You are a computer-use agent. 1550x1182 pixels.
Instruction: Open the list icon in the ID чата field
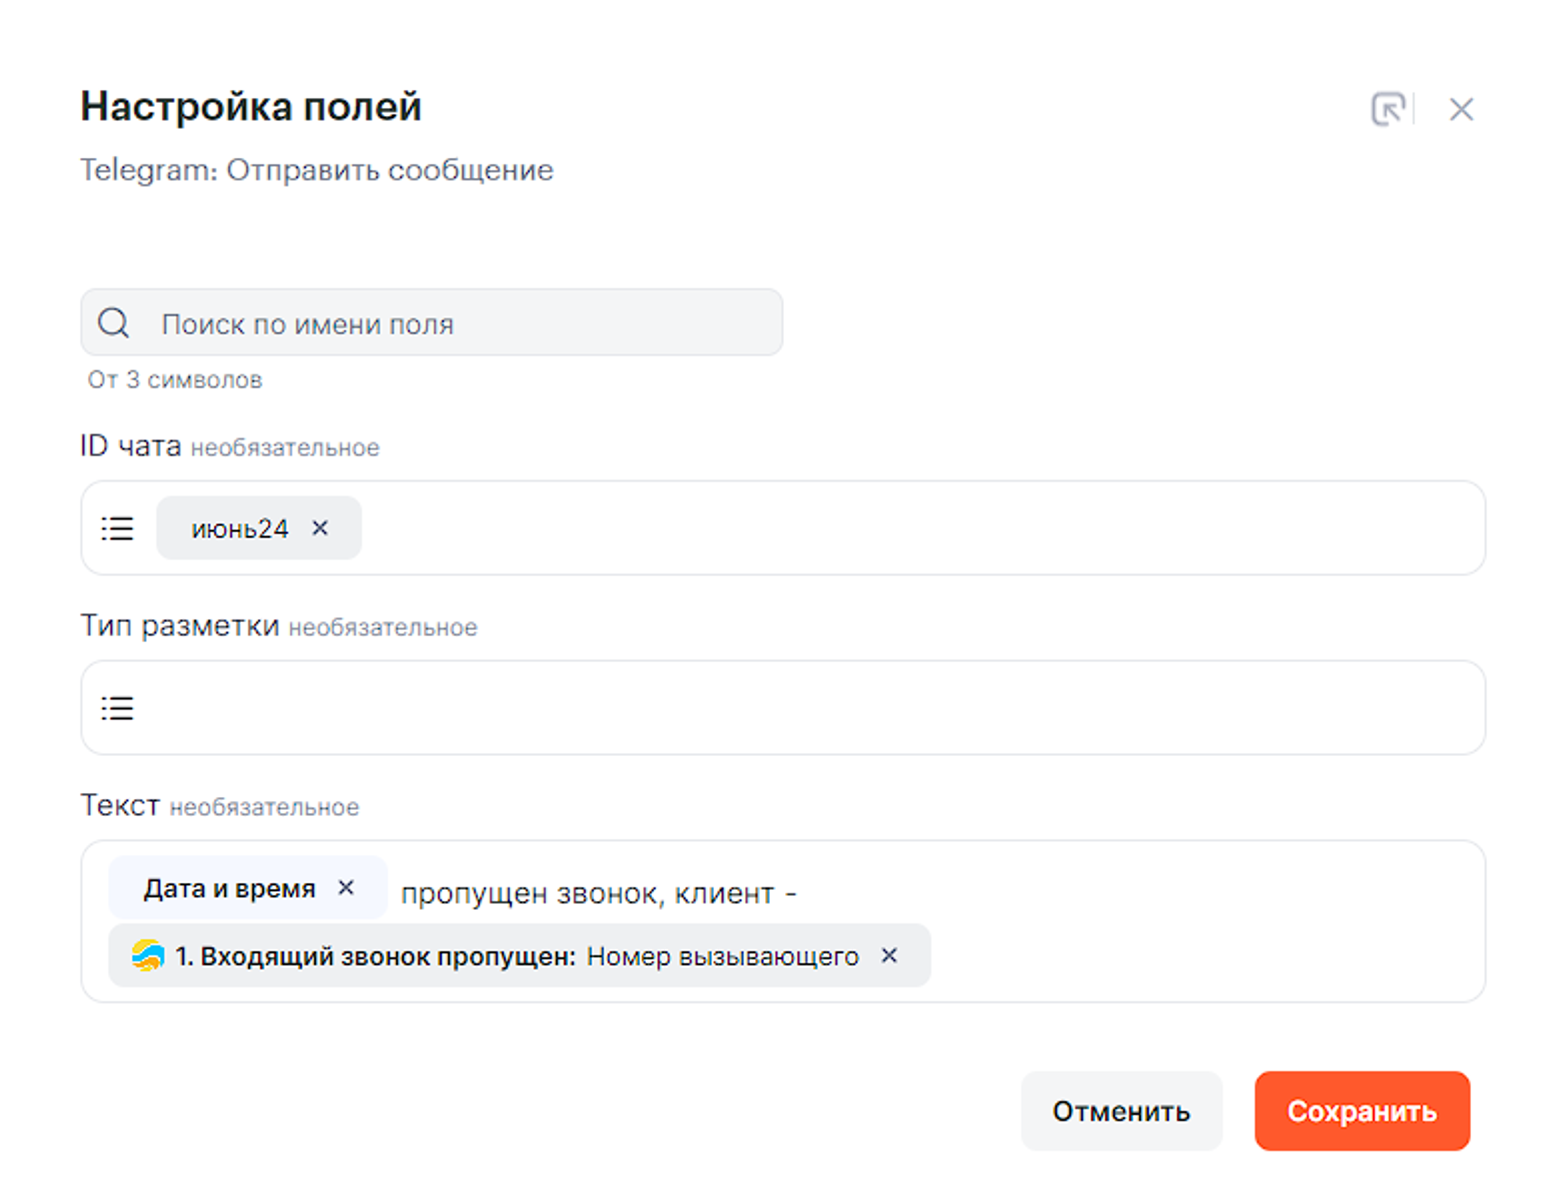117,528
